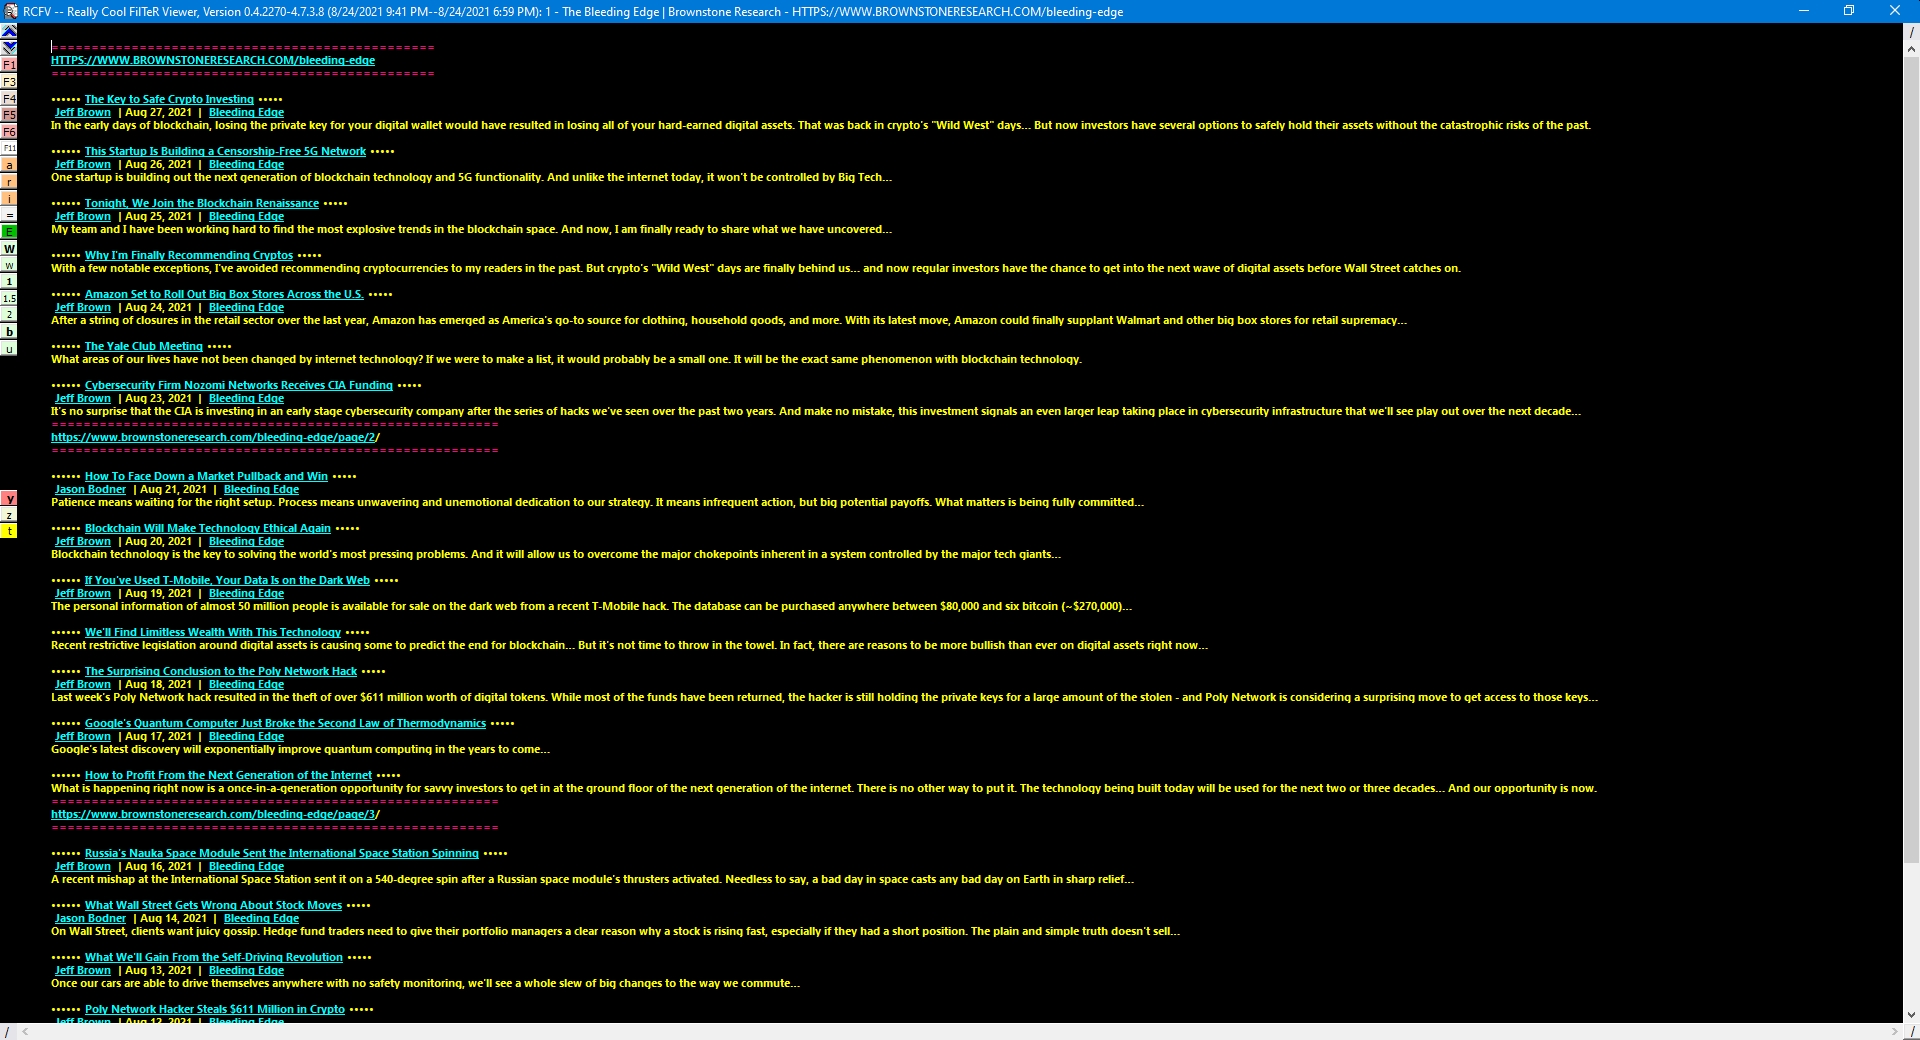Click the 'u' sidebar button
The image size is (1920, 1040).
pyautogui.click(x=9, y=348)
